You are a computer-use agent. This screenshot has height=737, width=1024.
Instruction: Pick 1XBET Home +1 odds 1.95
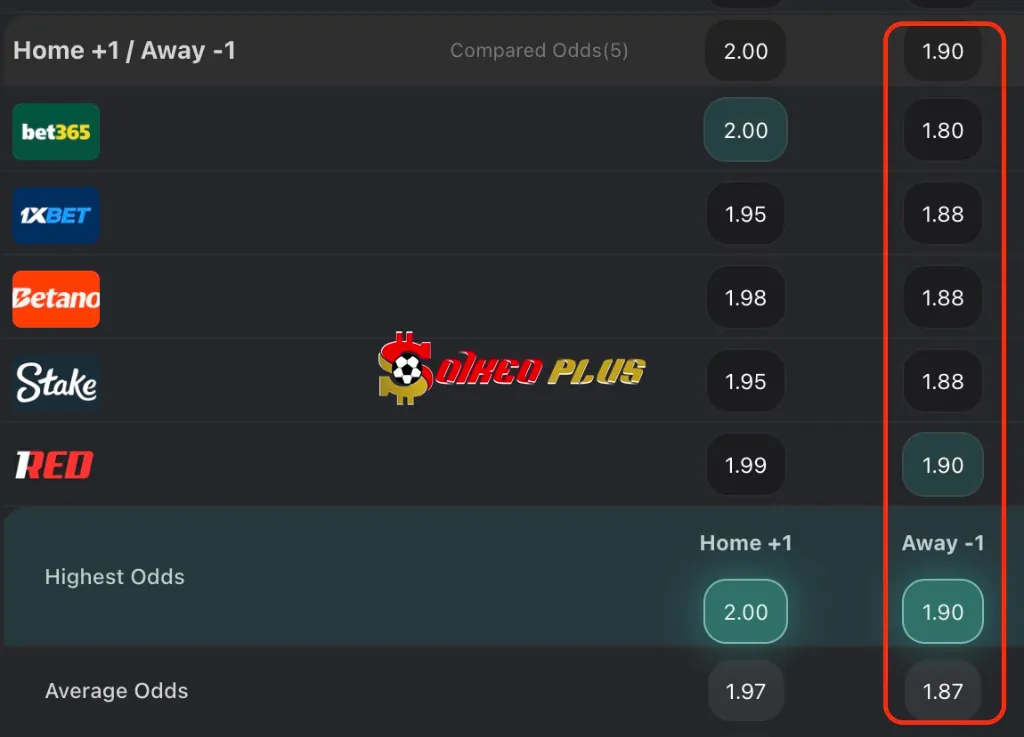click(x=746, y=214)
